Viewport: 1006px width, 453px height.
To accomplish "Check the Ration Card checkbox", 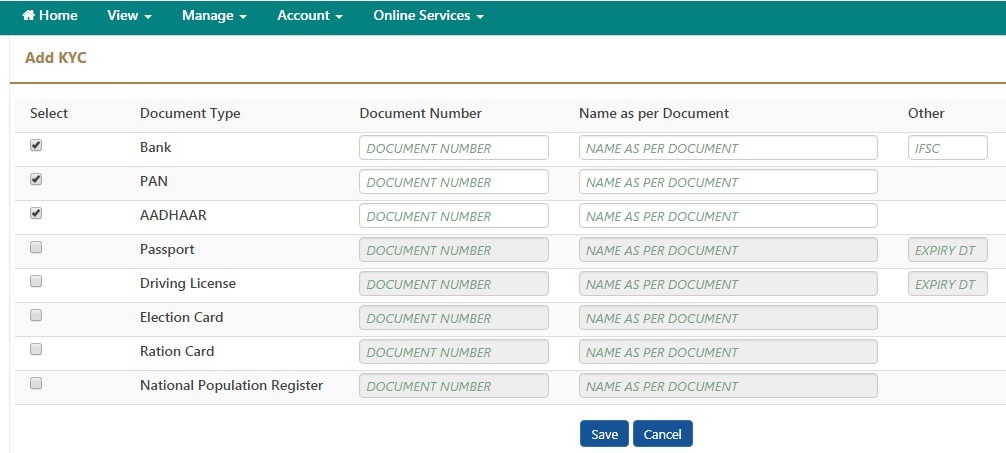I will pyautogui.click(x=36, y=350).
